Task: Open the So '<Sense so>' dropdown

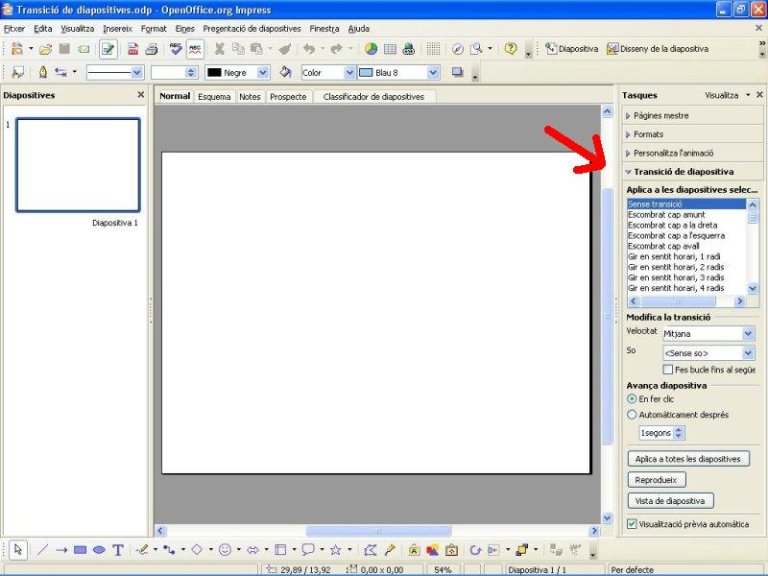Action: [748, 353]
